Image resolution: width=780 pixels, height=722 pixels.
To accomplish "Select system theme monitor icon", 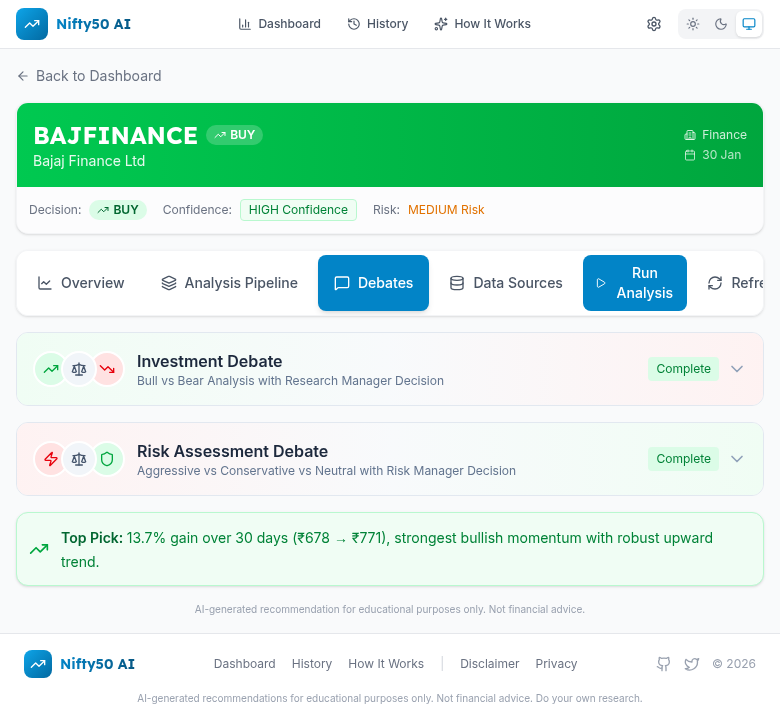I will (x=748, y=24).
